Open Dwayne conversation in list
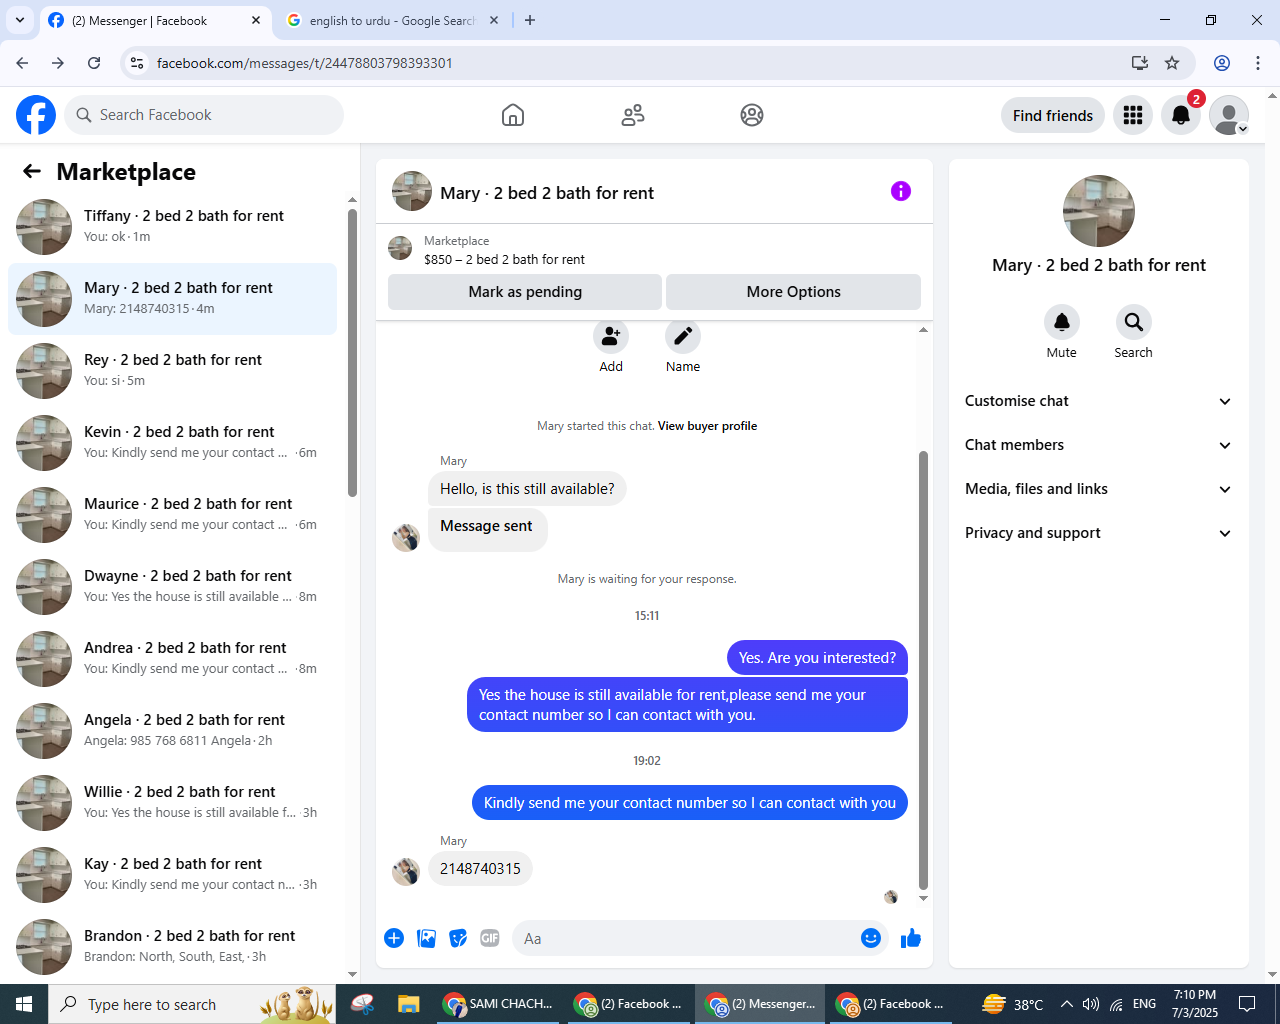 click(172, 587)
